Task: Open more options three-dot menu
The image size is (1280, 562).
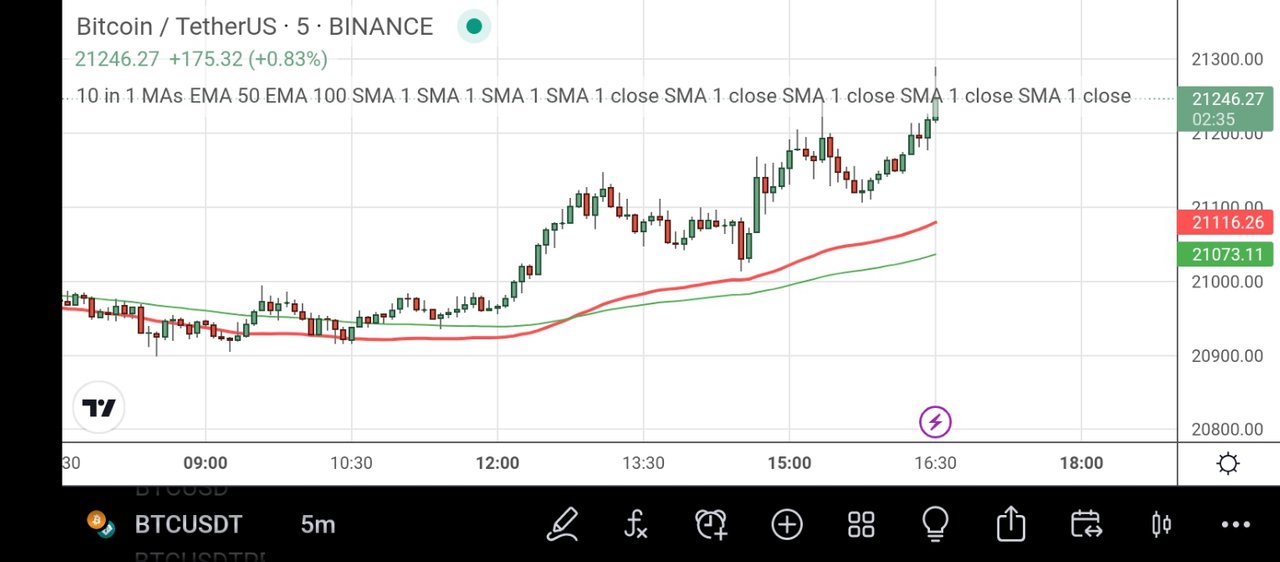Action: [x=1236, y=524]
